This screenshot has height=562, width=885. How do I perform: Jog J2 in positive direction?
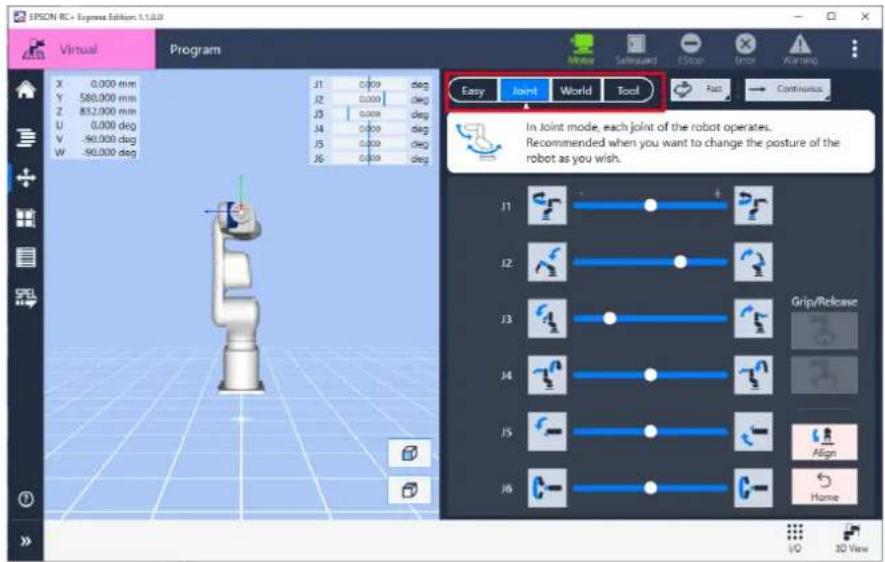pyautogui.click(x=753, y=262)
